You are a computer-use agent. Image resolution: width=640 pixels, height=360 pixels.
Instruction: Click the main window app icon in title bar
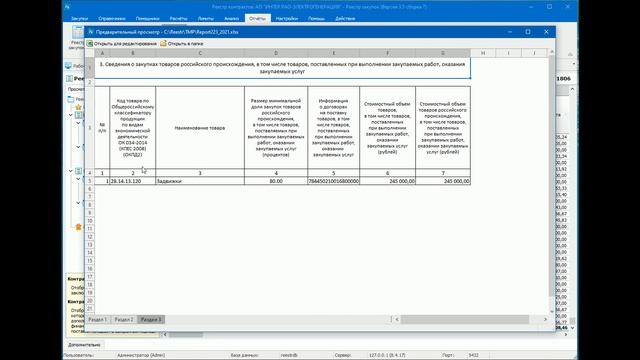coord(68,7)
